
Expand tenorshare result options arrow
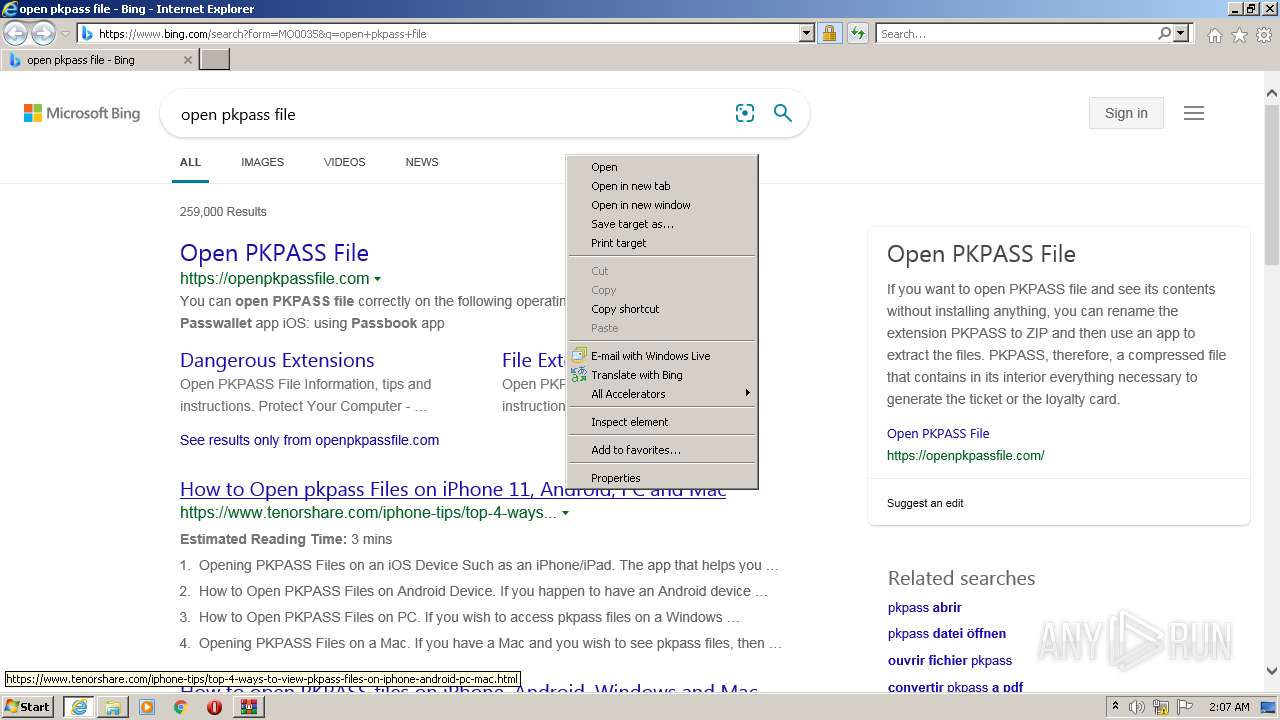click(x=565, y=513)
